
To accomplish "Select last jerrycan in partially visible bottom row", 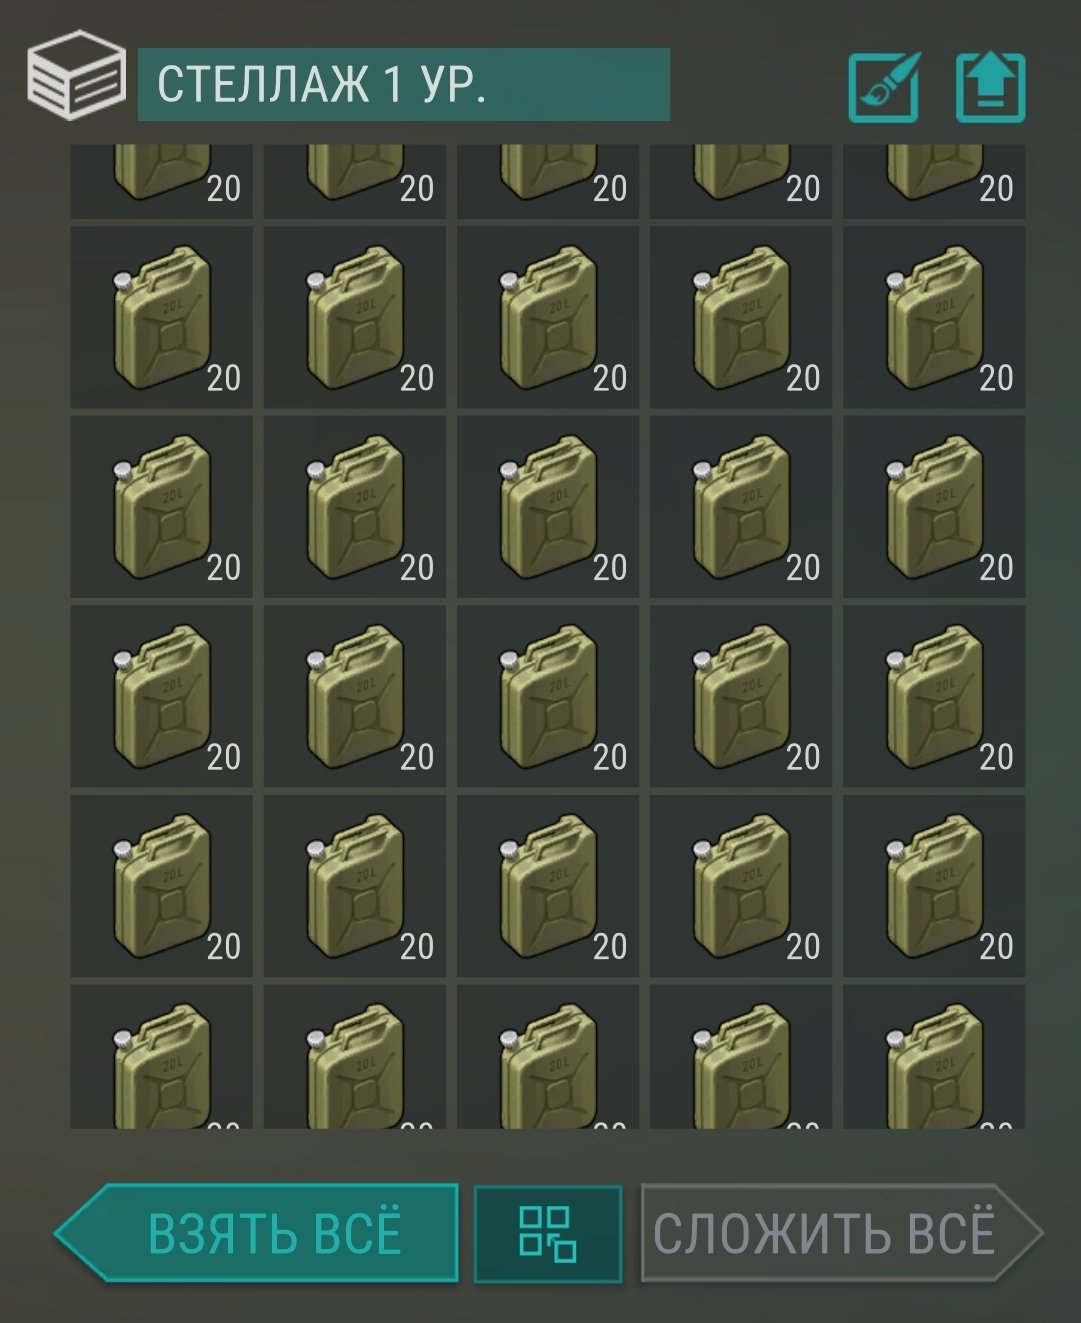I will [934, 1057].
